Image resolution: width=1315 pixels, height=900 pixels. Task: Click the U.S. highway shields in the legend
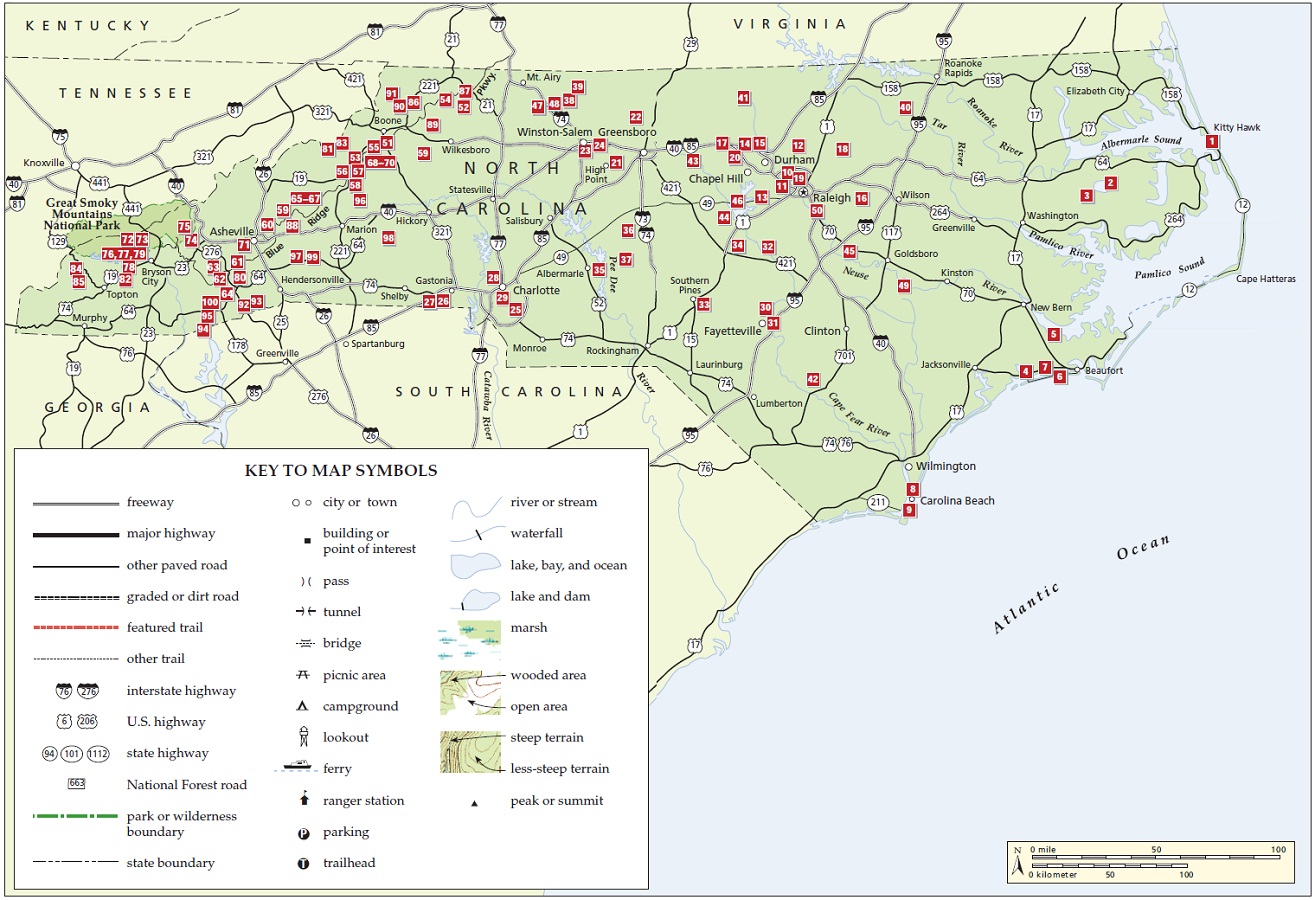(76, 722)
